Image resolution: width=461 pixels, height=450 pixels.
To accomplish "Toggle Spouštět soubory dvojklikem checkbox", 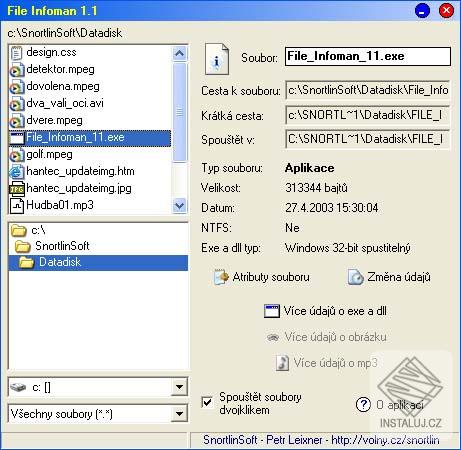I will point(207,402).
